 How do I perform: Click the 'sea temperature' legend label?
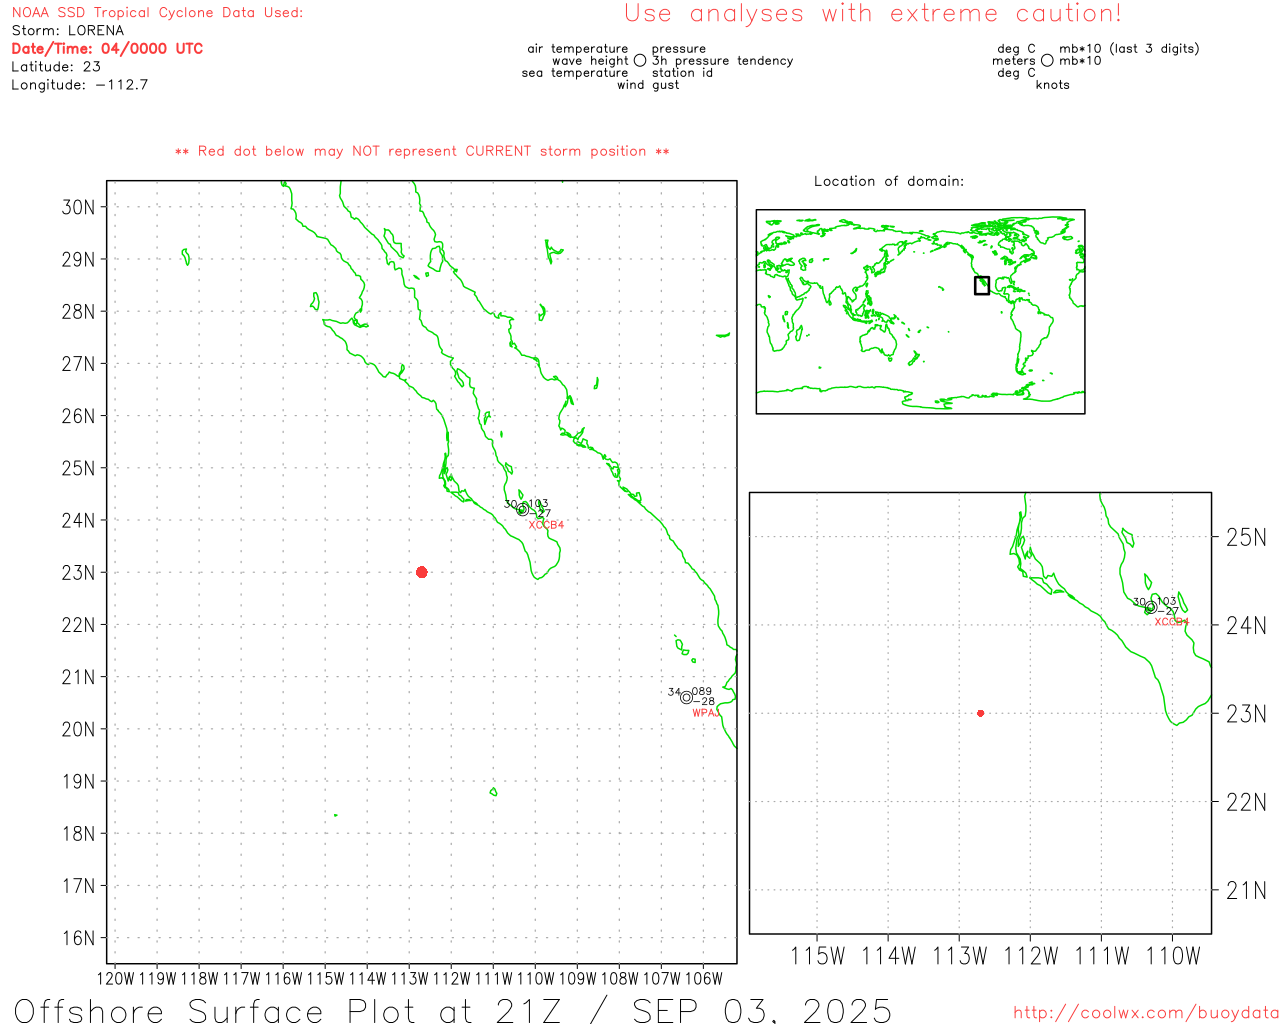pos(575,73)
